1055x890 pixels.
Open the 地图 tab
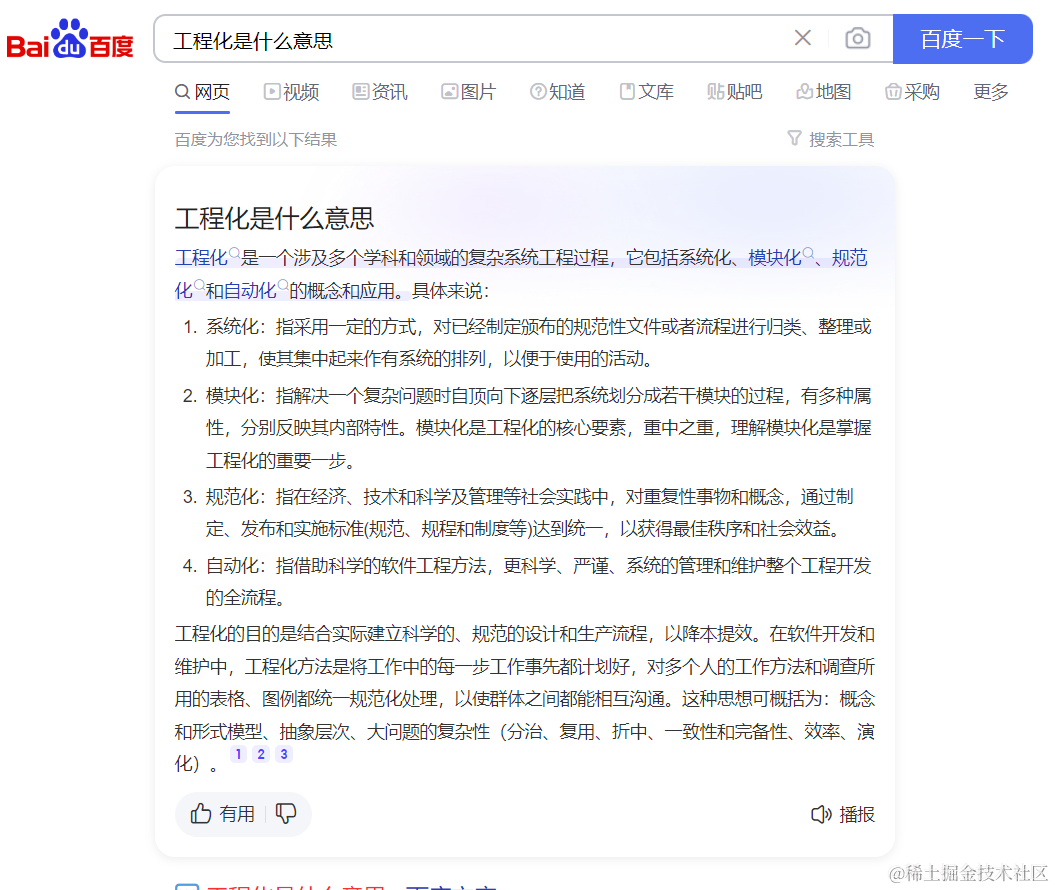click(x=824, y=91)
